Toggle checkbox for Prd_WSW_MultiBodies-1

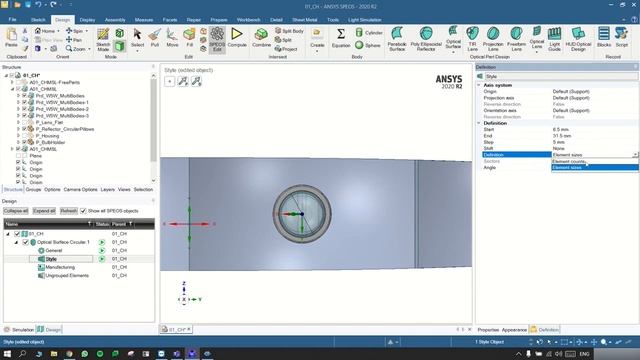pyautogui.click(x=24, y=102)
